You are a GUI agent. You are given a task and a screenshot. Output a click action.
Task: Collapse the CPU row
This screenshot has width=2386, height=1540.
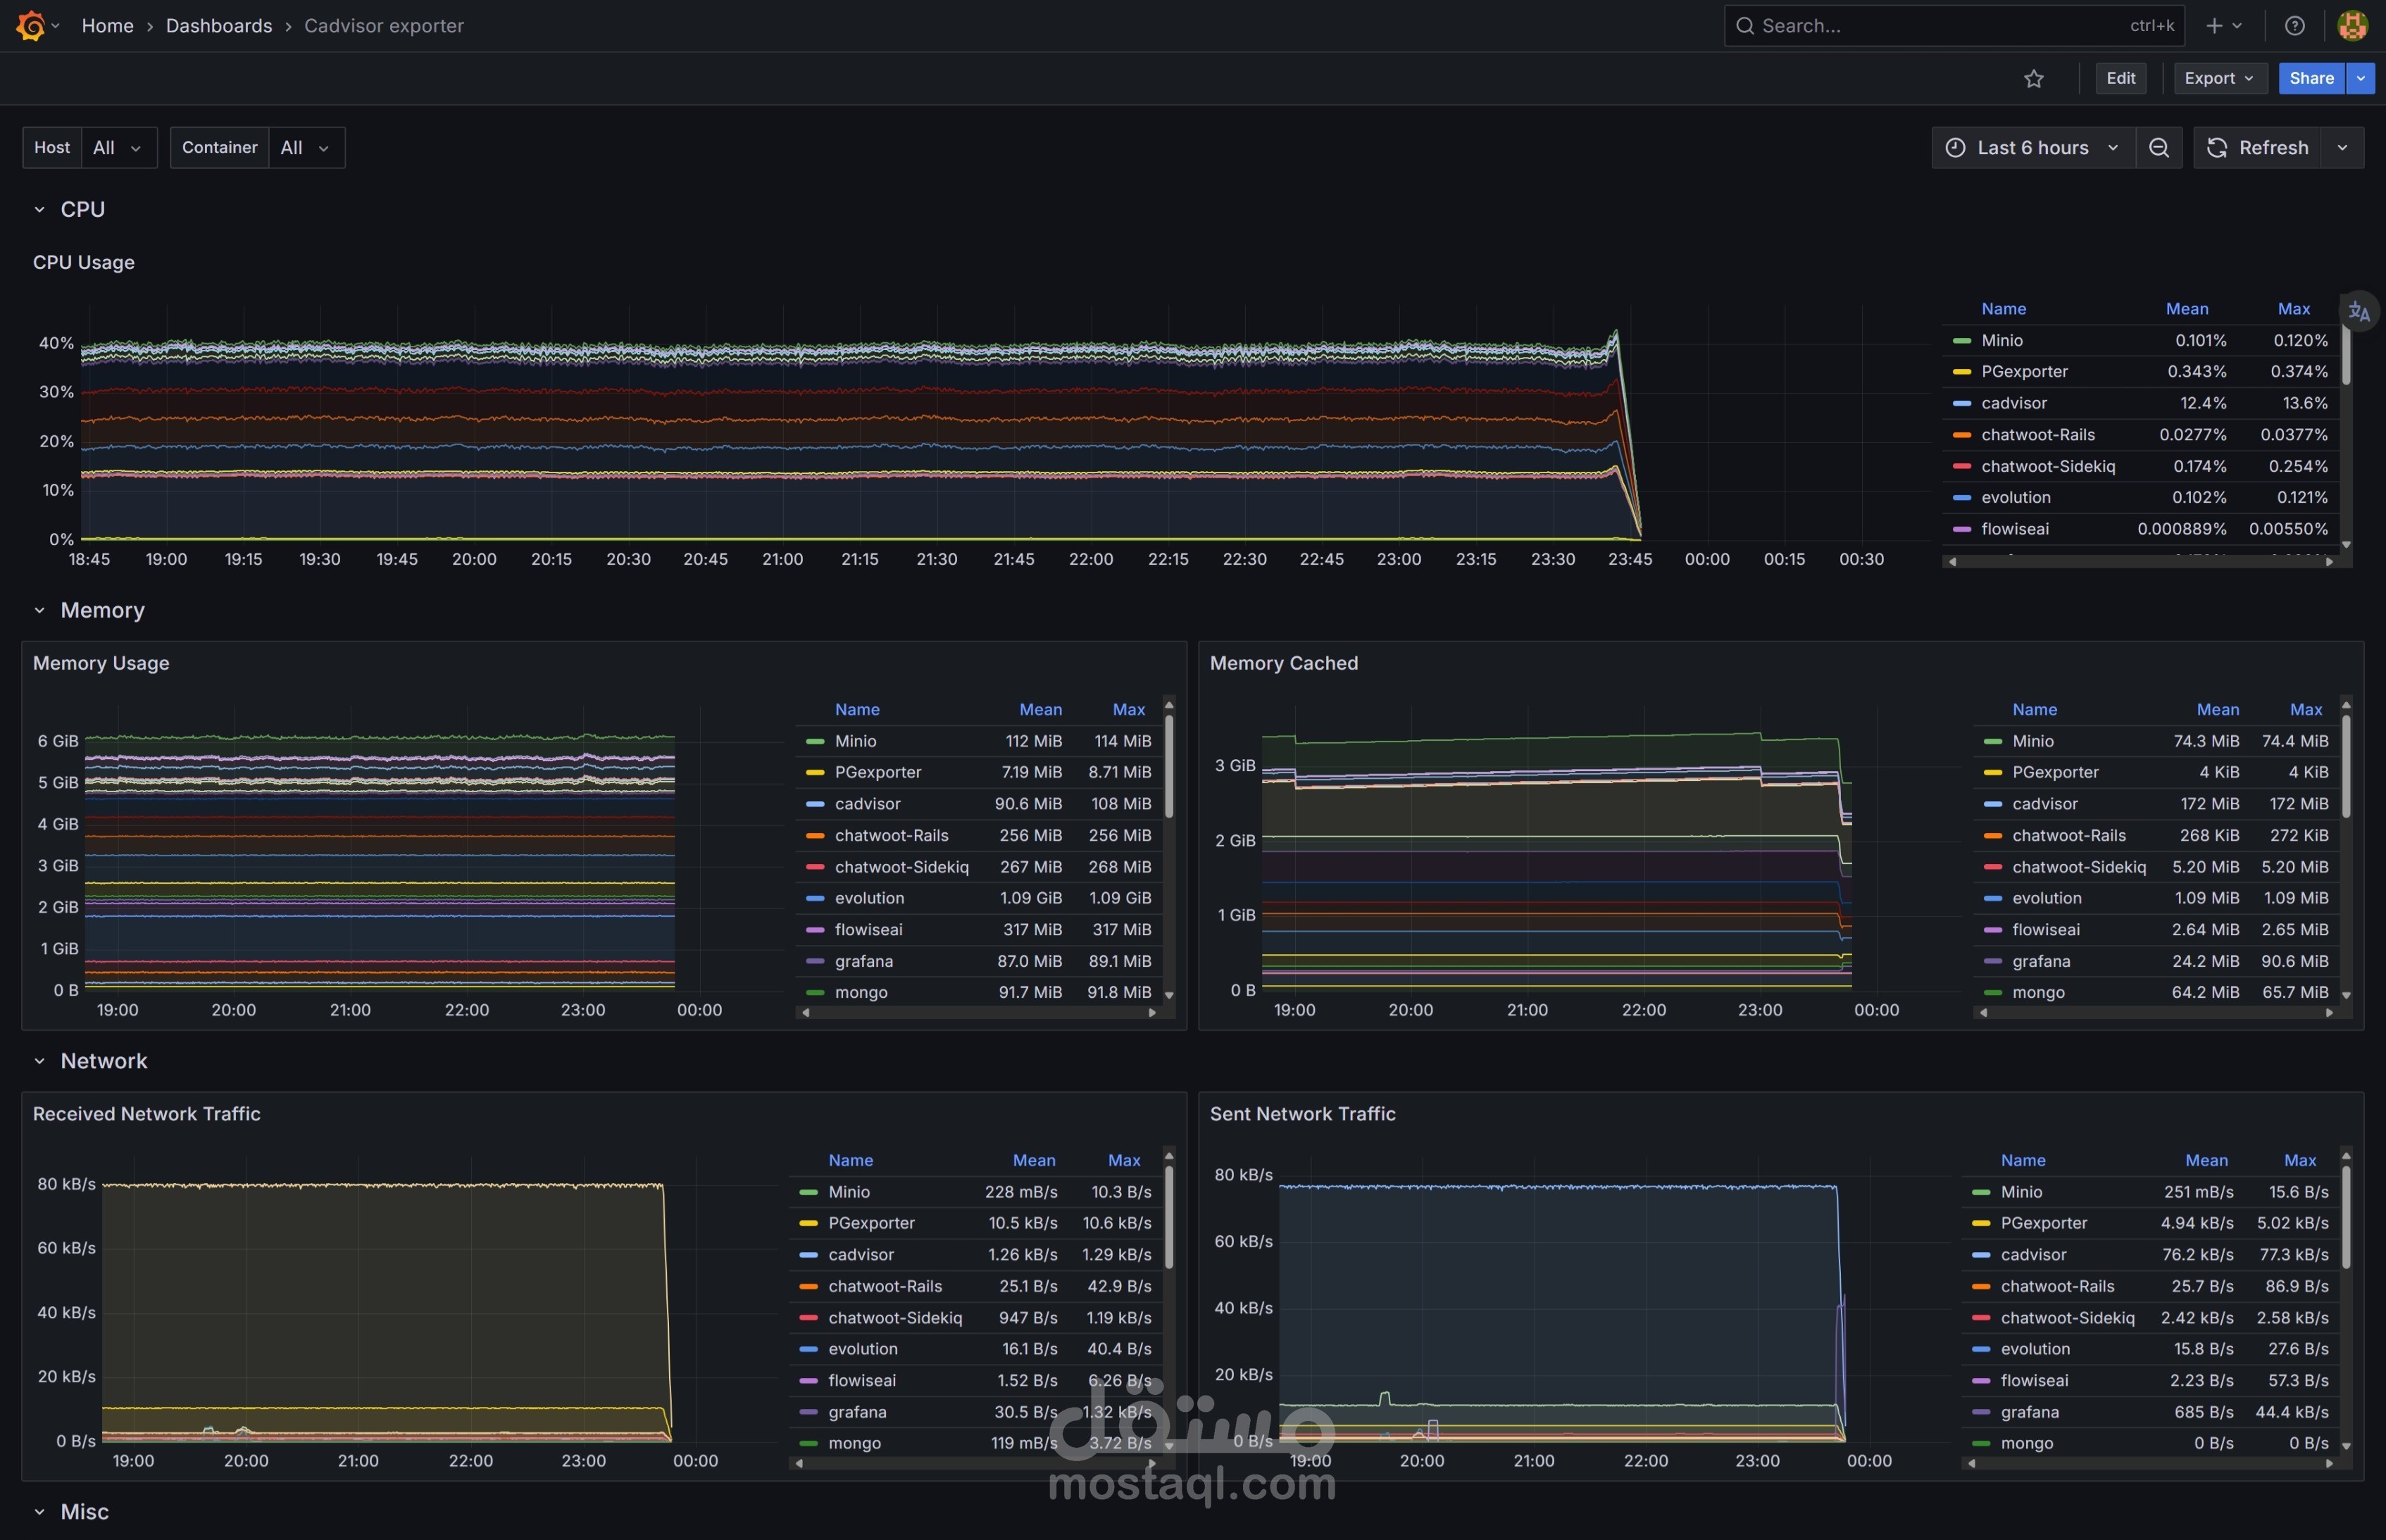40,209
